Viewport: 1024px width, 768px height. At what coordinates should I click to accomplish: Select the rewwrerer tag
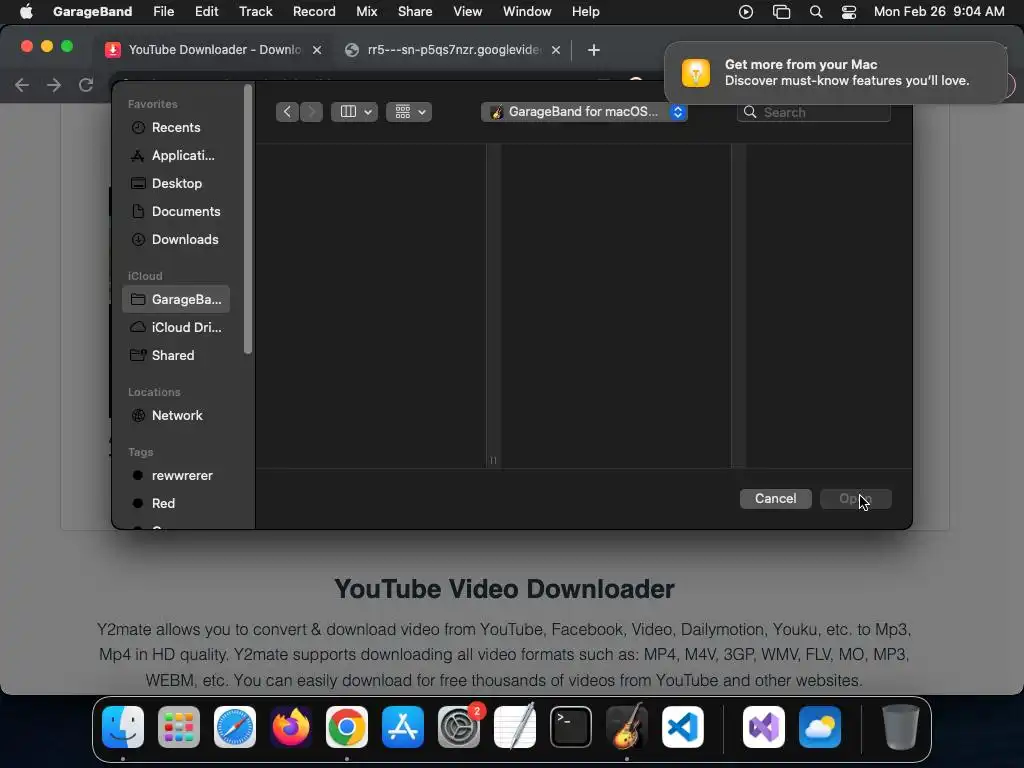click(x=176, y=475)
